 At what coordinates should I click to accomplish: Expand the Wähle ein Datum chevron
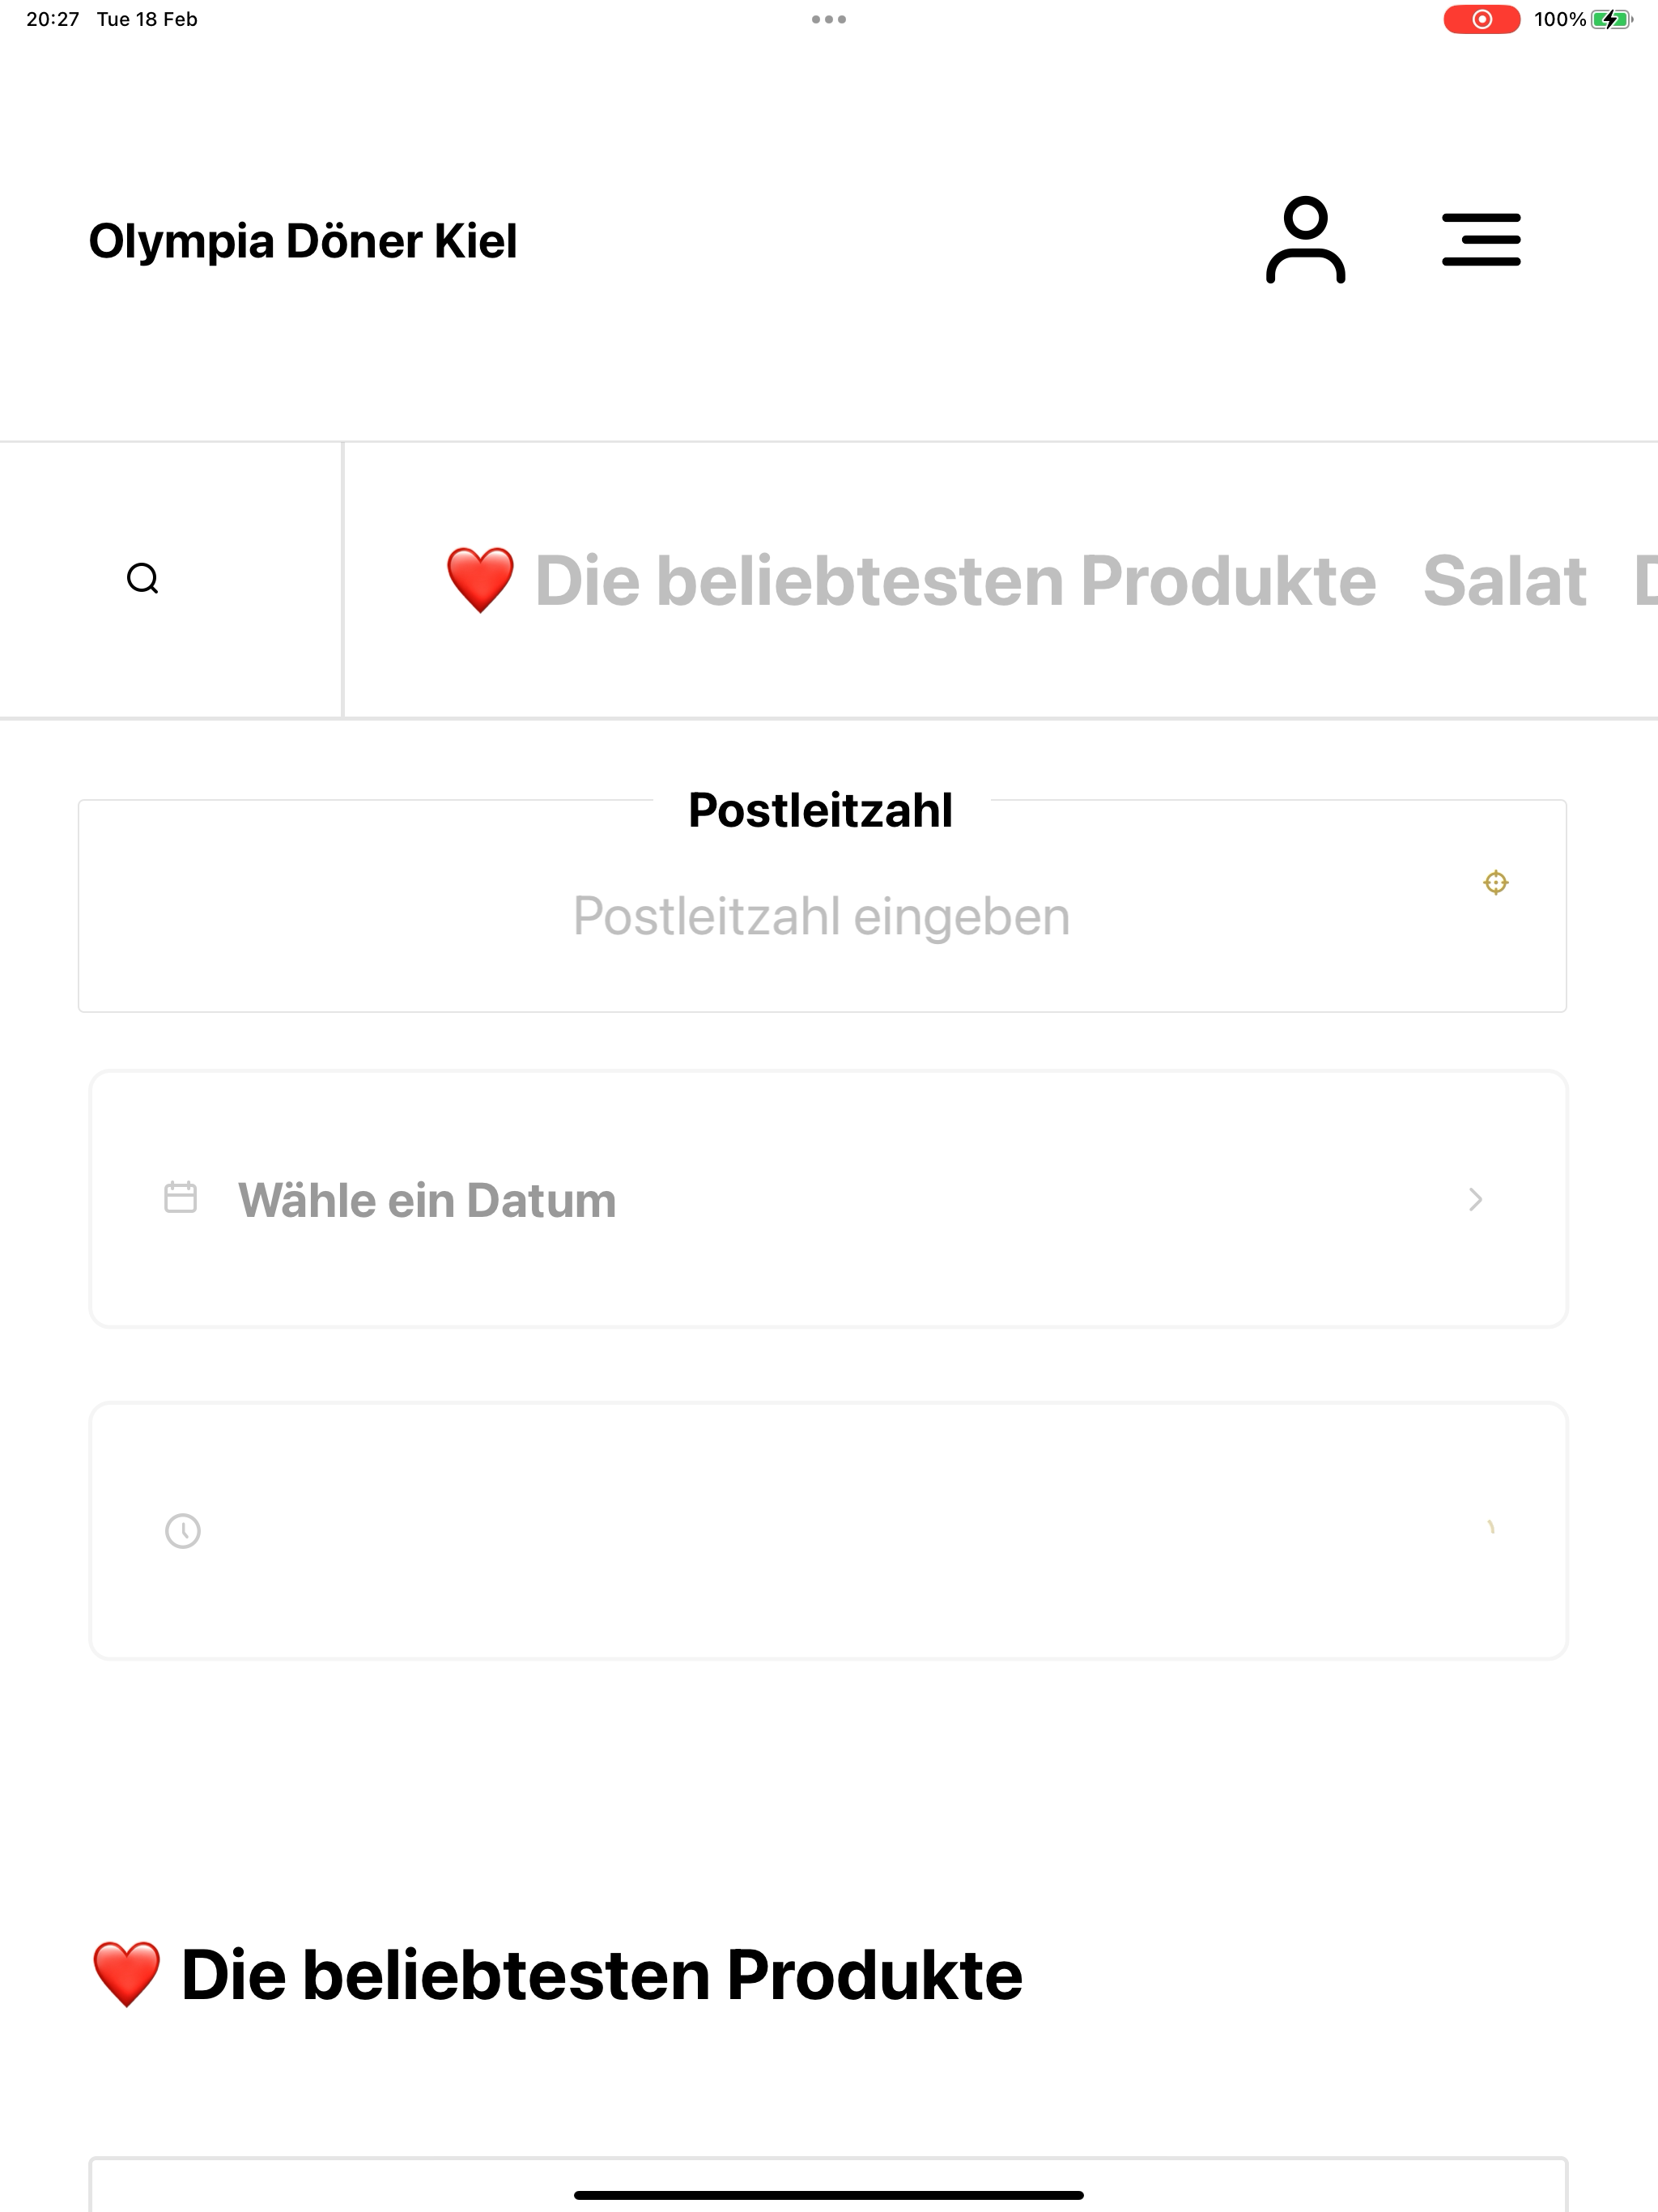click(1475, 1199)
